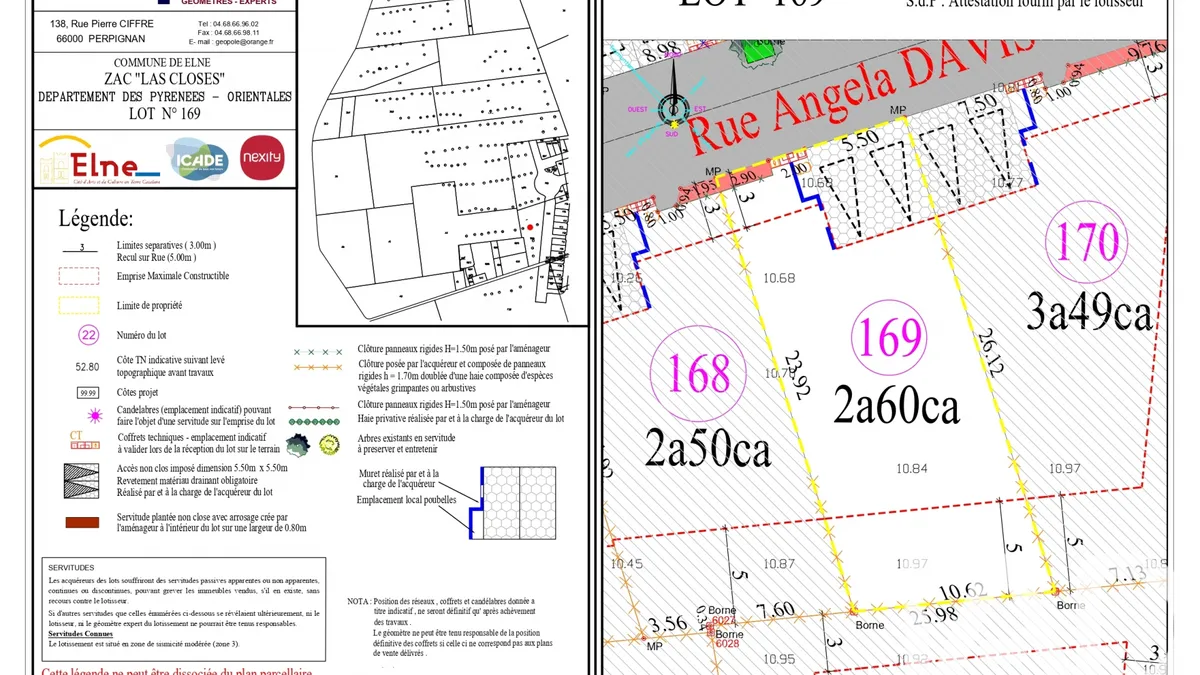Viewport: 1200px width, 675px height.
Task: Click the 'Arbres existants en servitude' label
Action: (405, 438)
